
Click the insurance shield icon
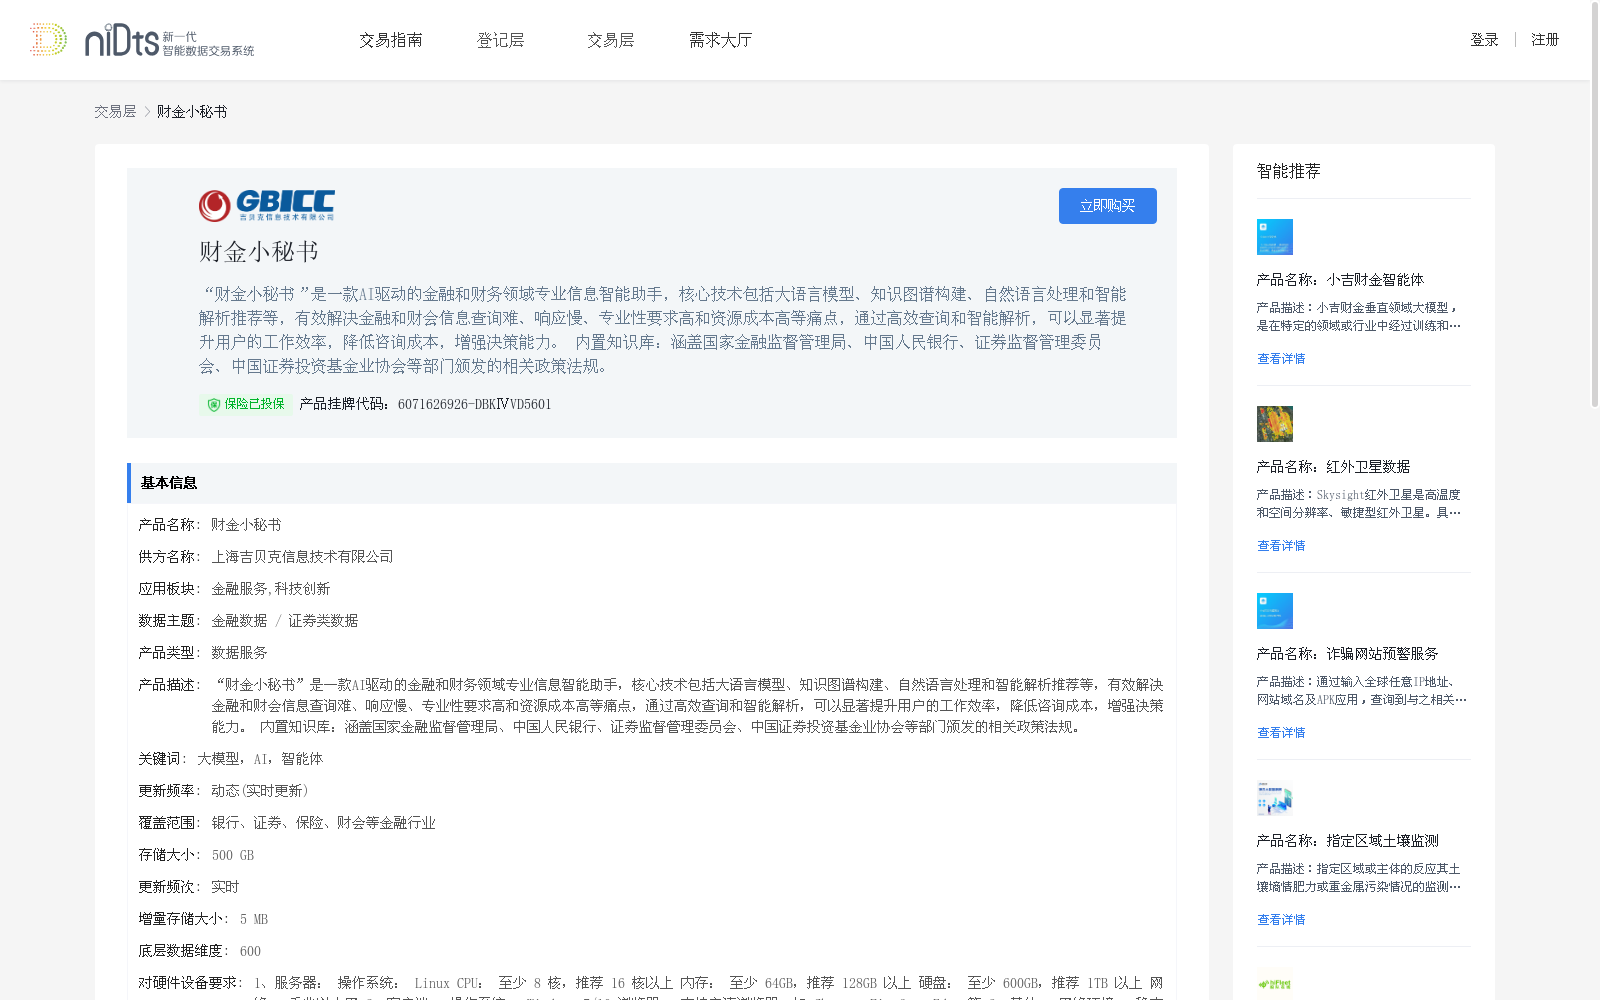click(x=213, y=404)
